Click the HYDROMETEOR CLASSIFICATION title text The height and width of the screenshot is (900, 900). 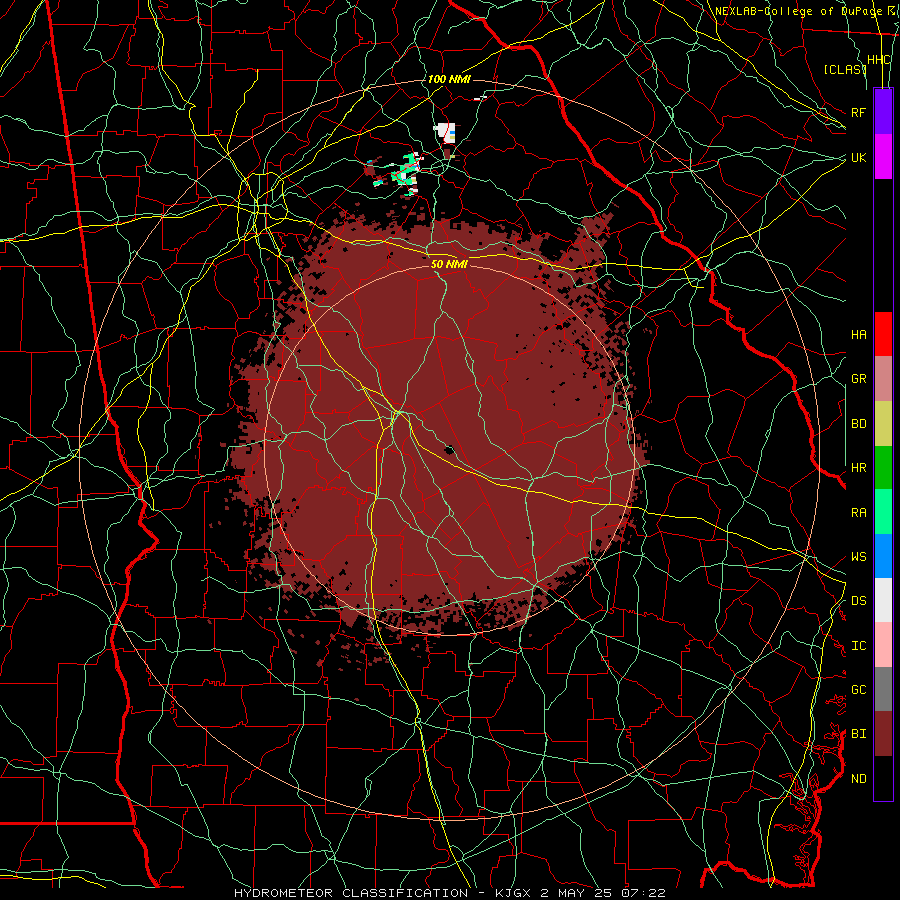click(x=351, y=893)
